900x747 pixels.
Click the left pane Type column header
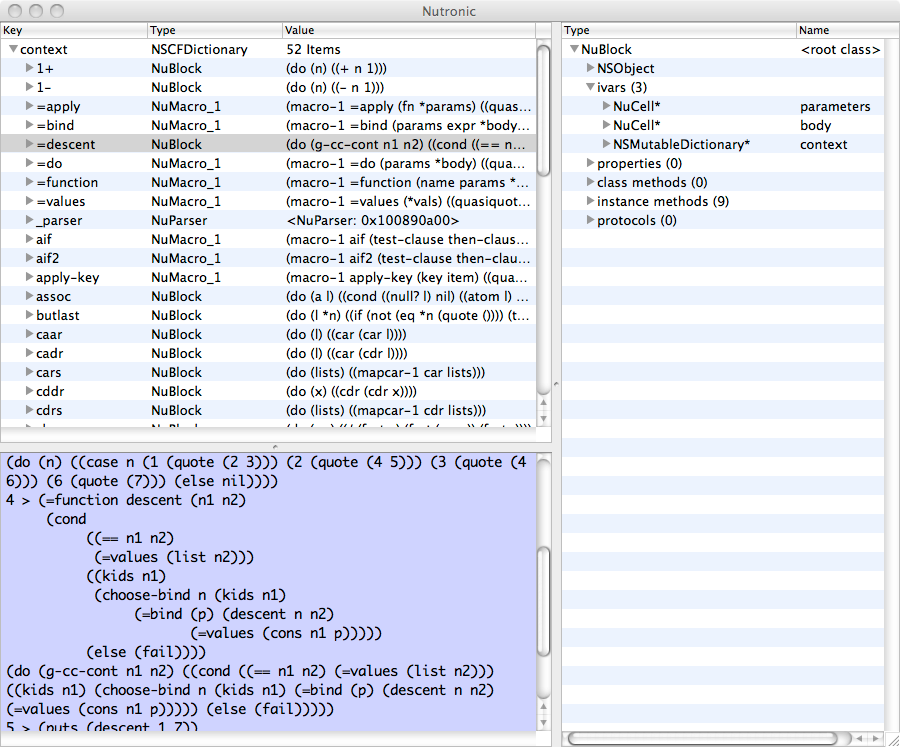(x=215, y=30)
